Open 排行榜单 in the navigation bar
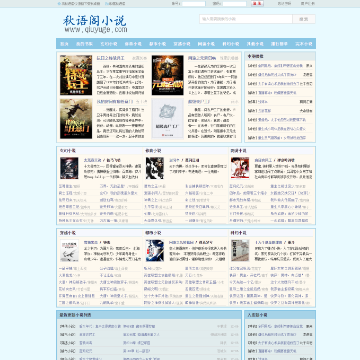 [279, 44]
